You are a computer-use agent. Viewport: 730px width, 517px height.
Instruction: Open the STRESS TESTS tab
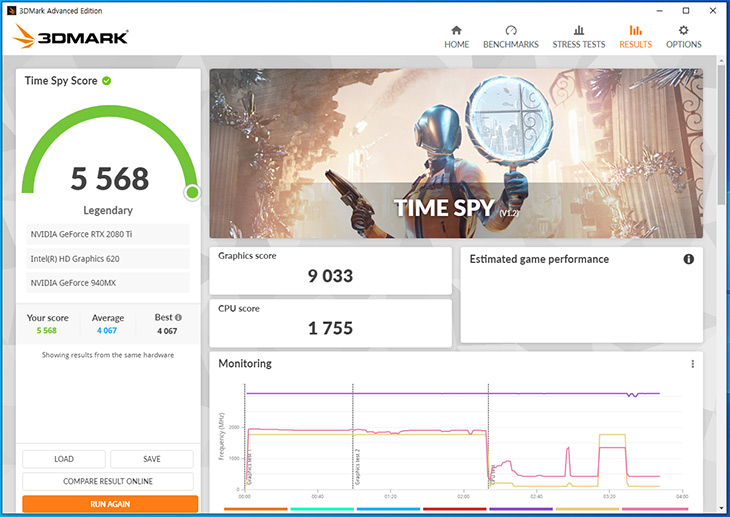point(579,37)
